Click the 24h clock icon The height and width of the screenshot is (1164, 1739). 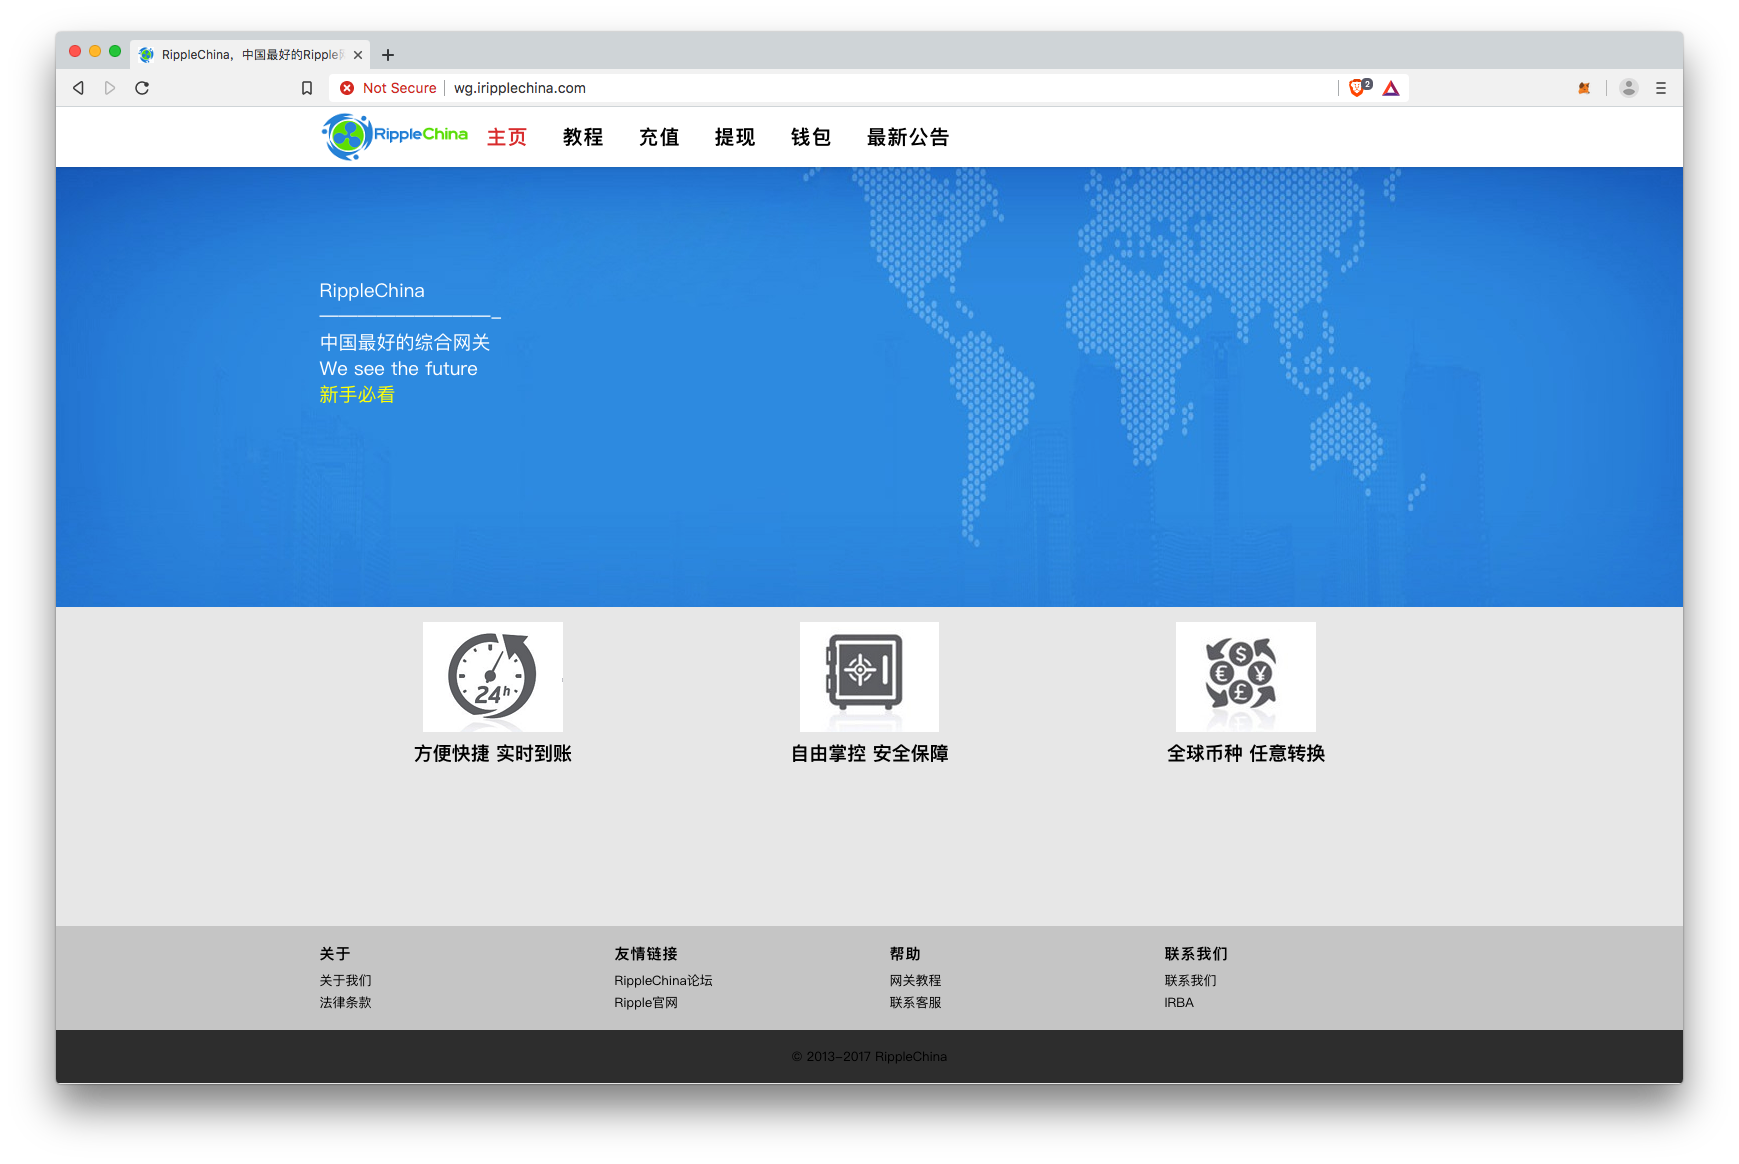492,676
